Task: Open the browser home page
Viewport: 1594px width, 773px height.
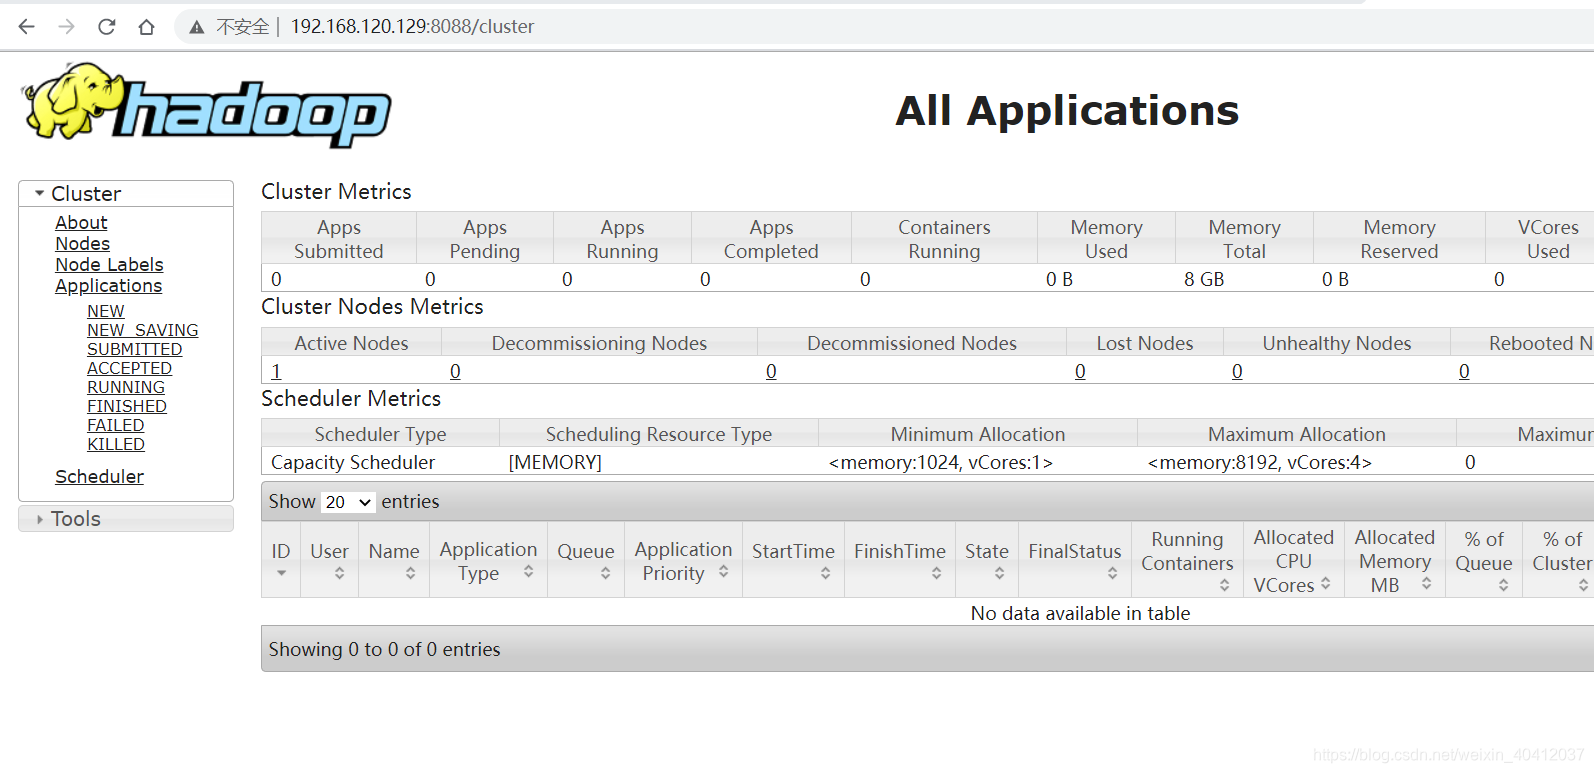Action: [147, 27]
